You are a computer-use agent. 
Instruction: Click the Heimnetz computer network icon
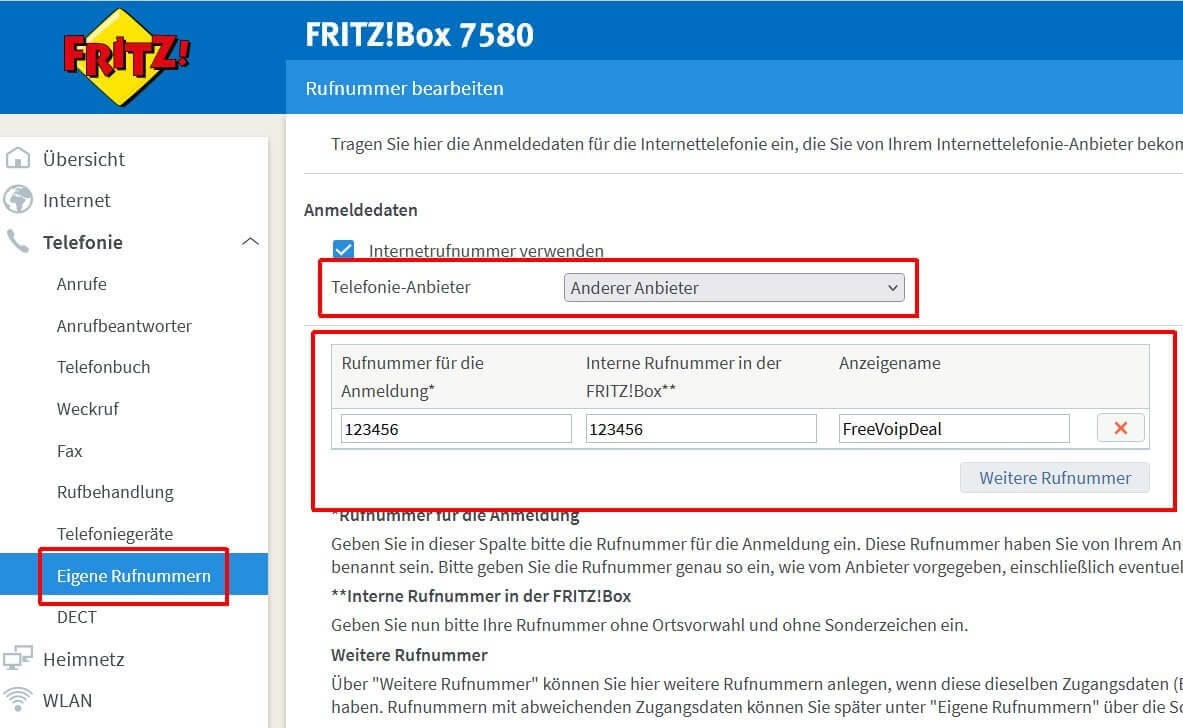coord(18,659)
